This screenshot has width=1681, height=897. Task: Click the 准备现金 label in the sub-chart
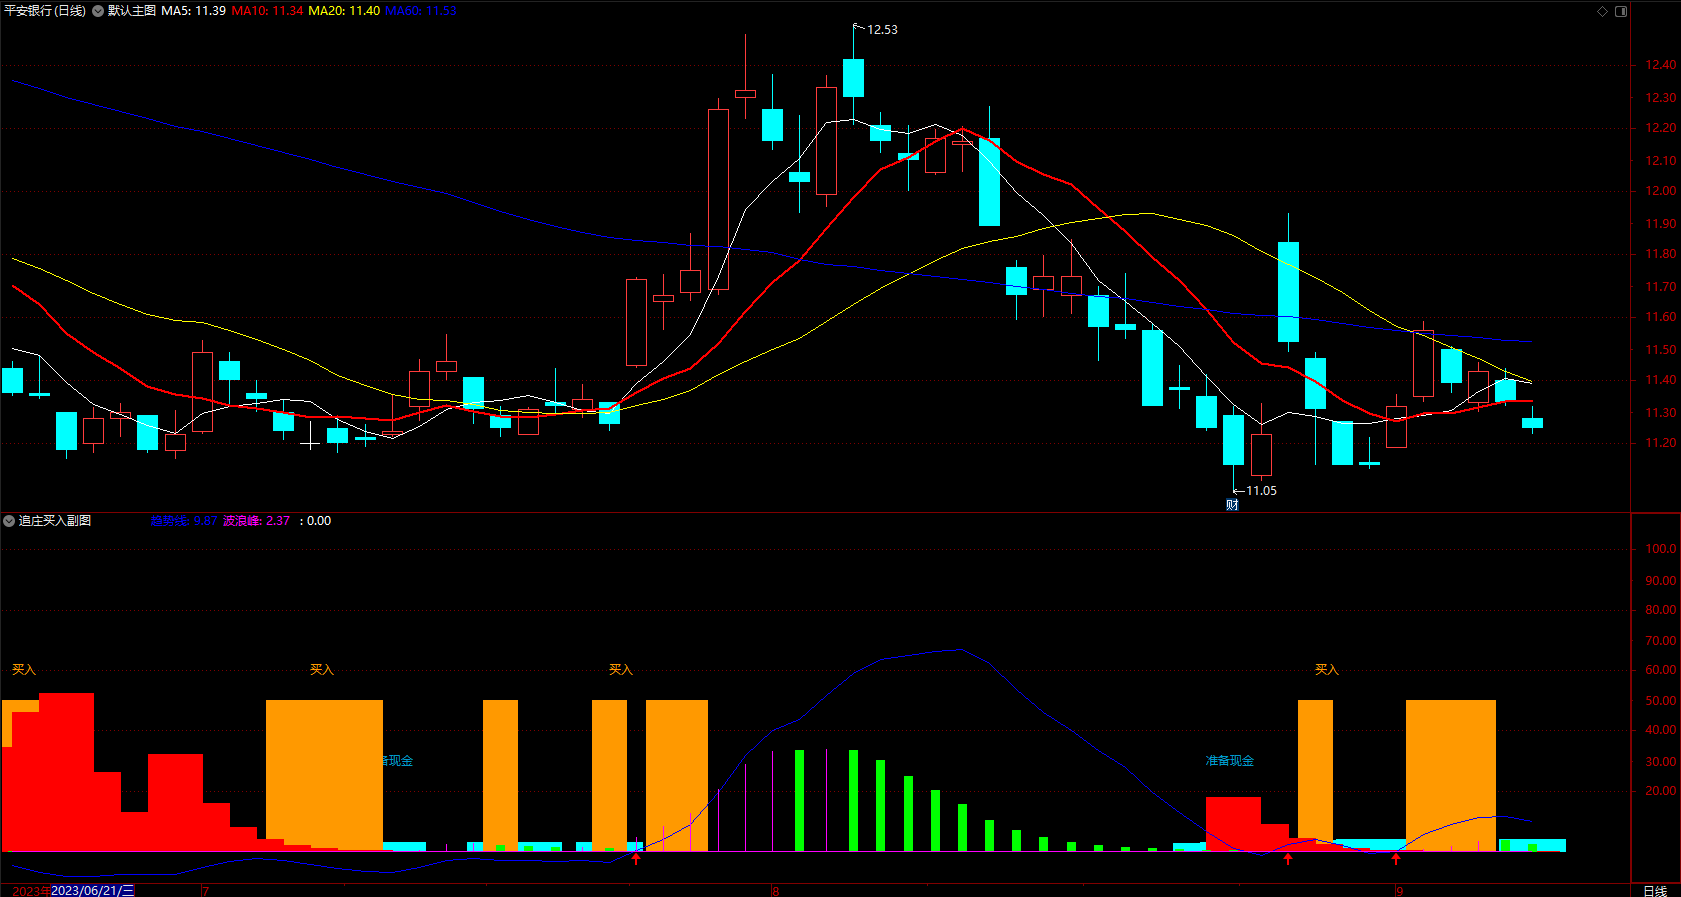(1229, 761)
